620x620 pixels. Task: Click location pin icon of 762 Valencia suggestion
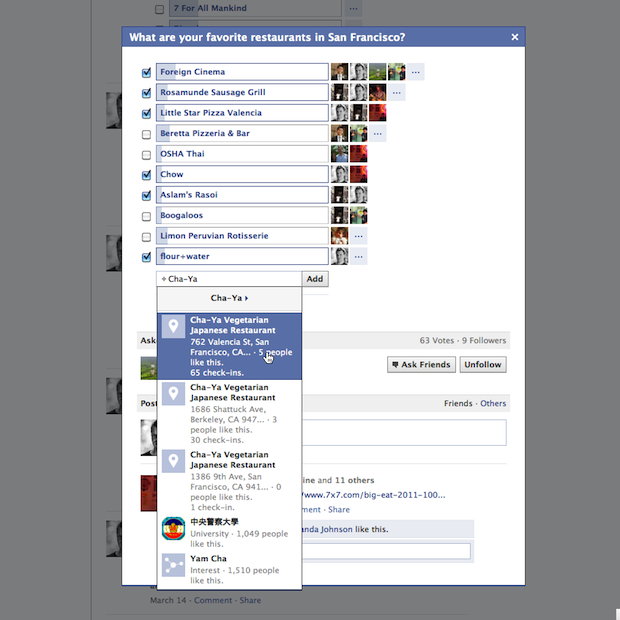click(x=173, y=326)
